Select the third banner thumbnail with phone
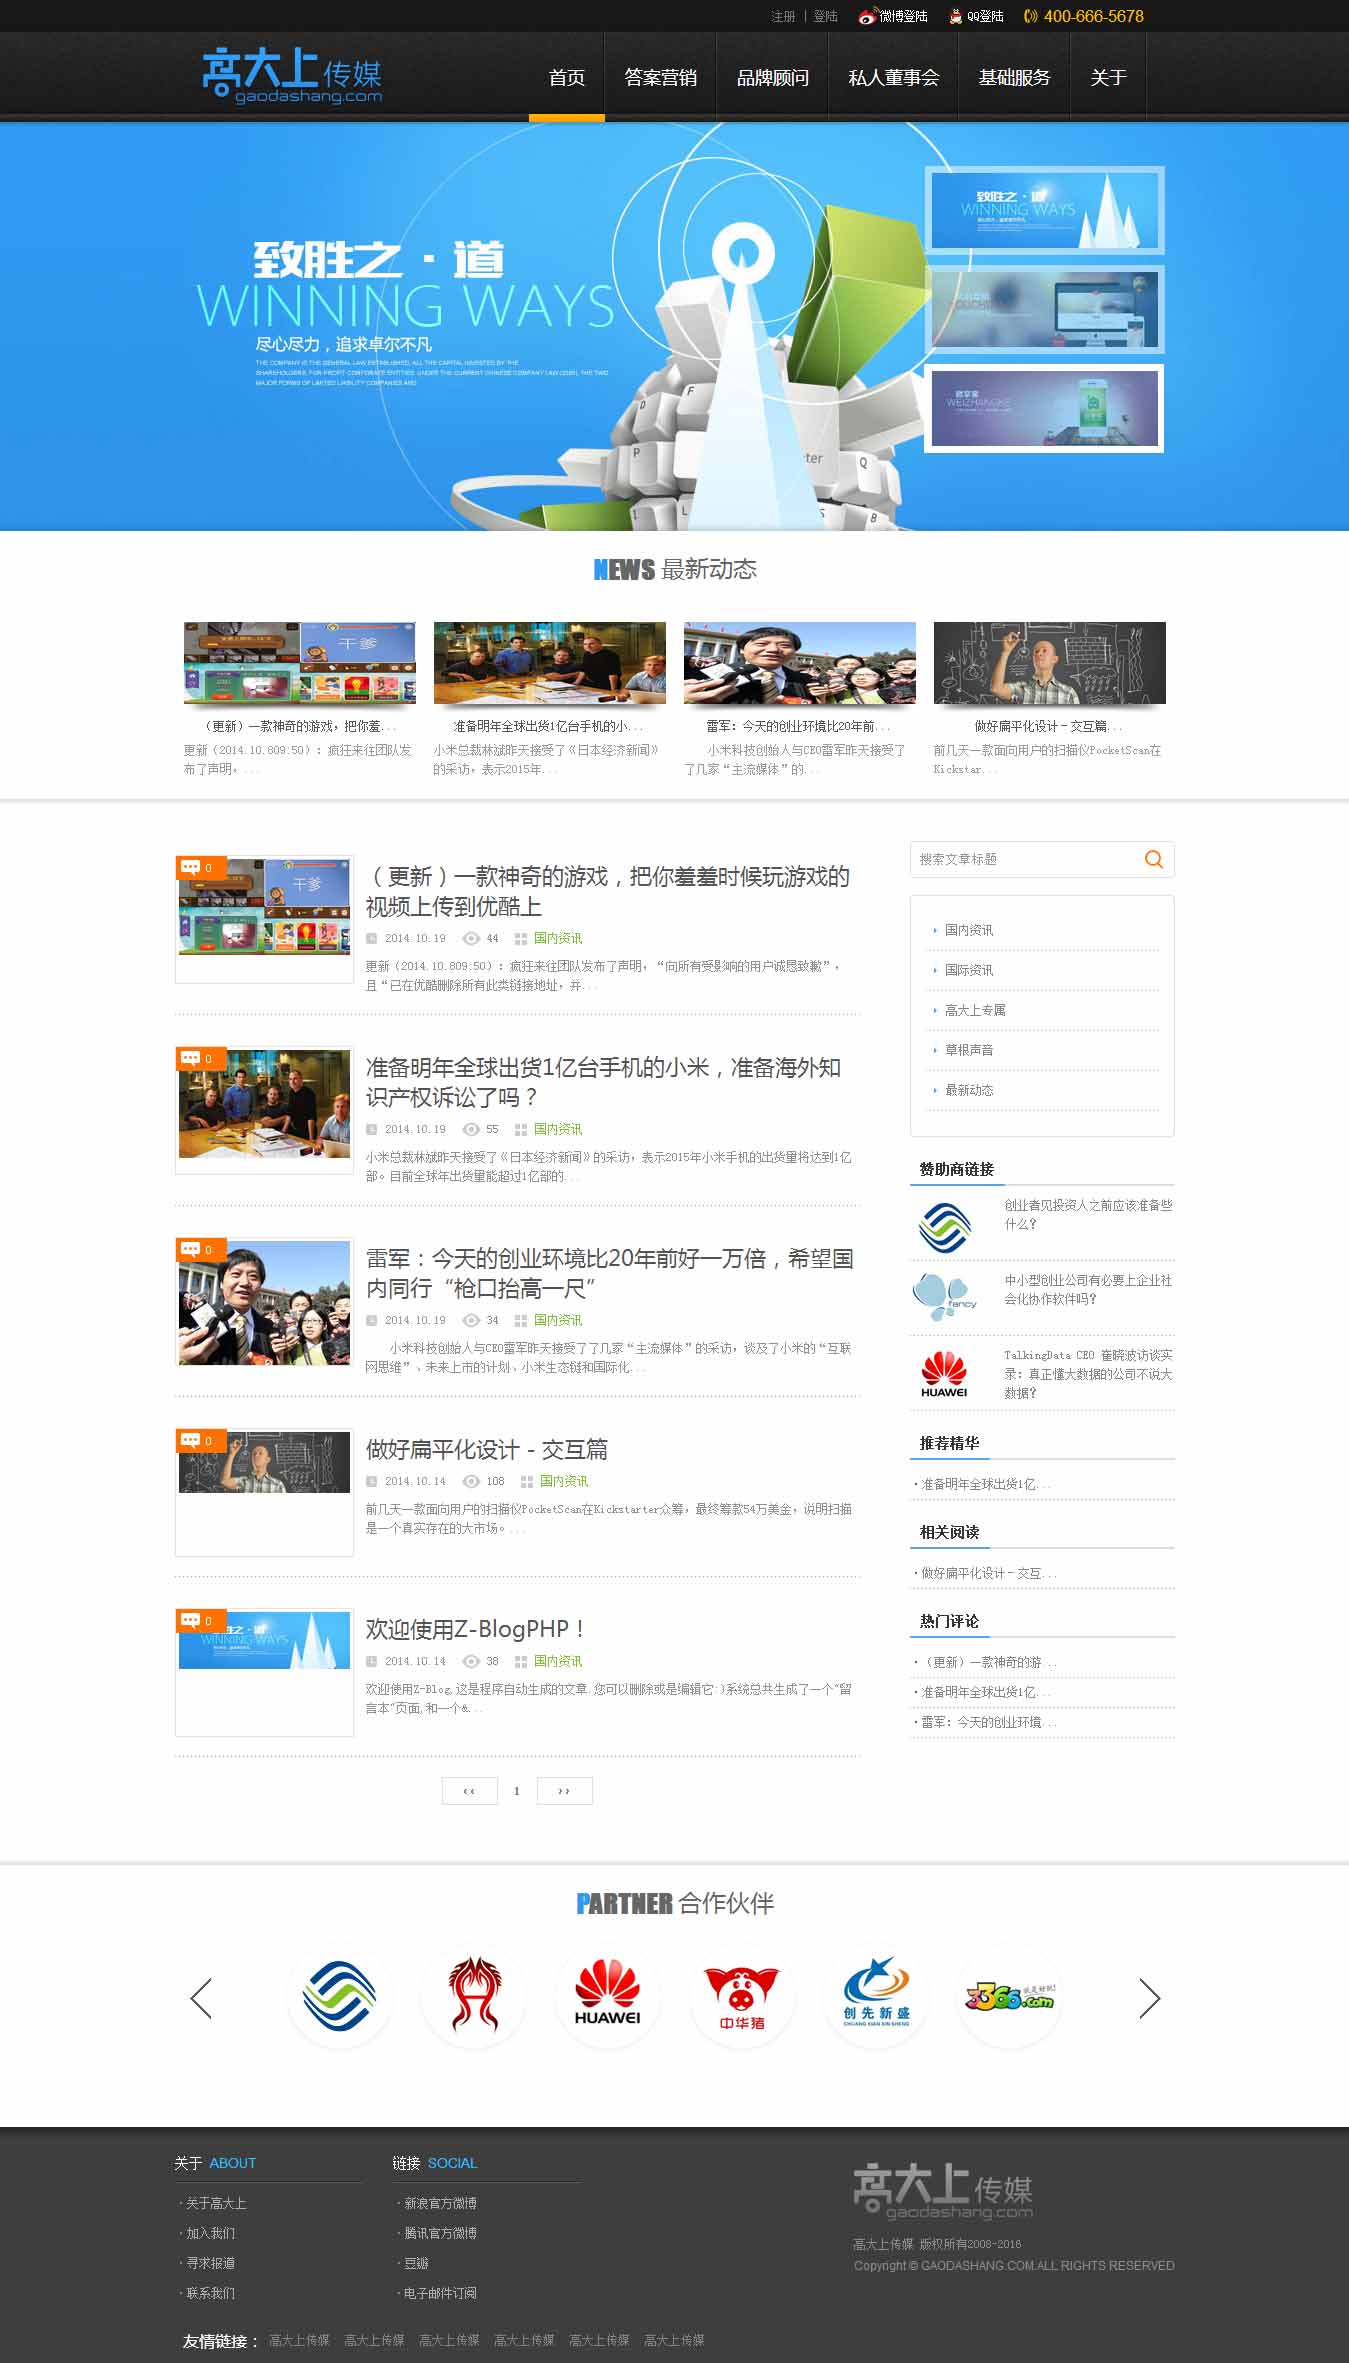The image size is (1349, 2363). 1044,408
